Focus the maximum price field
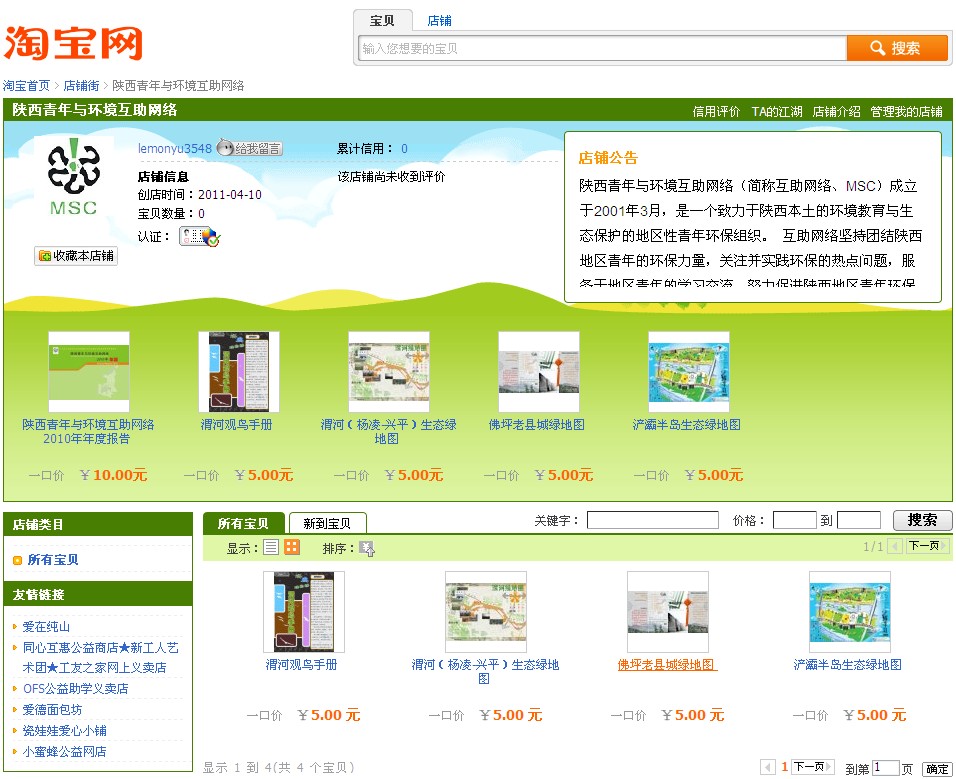The width and height of the screenshot is (956, 779). [x=859, y=520]
